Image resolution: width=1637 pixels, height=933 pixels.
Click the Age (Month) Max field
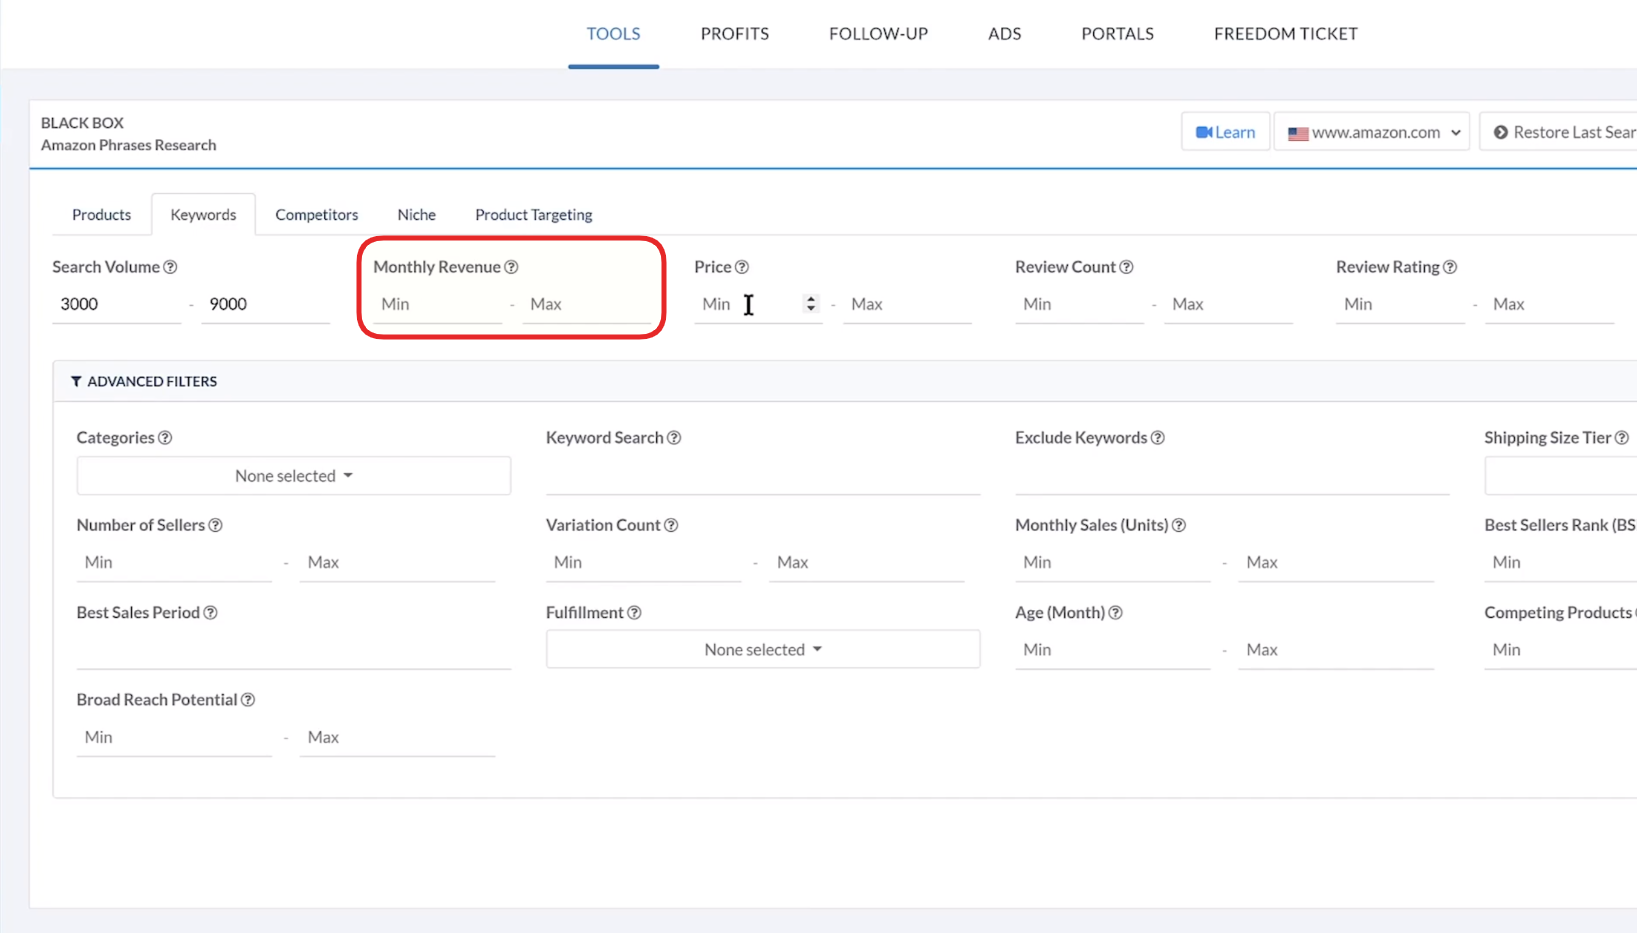point(1336,650)
